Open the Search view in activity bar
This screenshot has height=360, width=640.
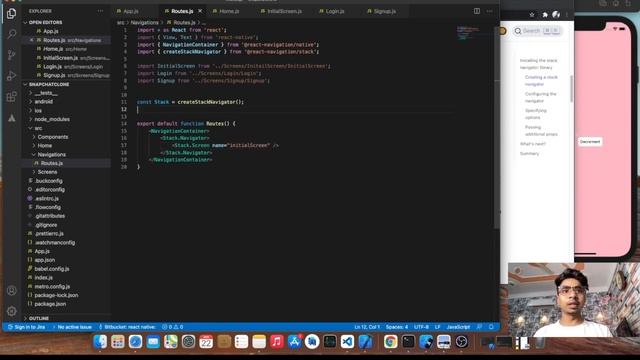pos(11,34)
